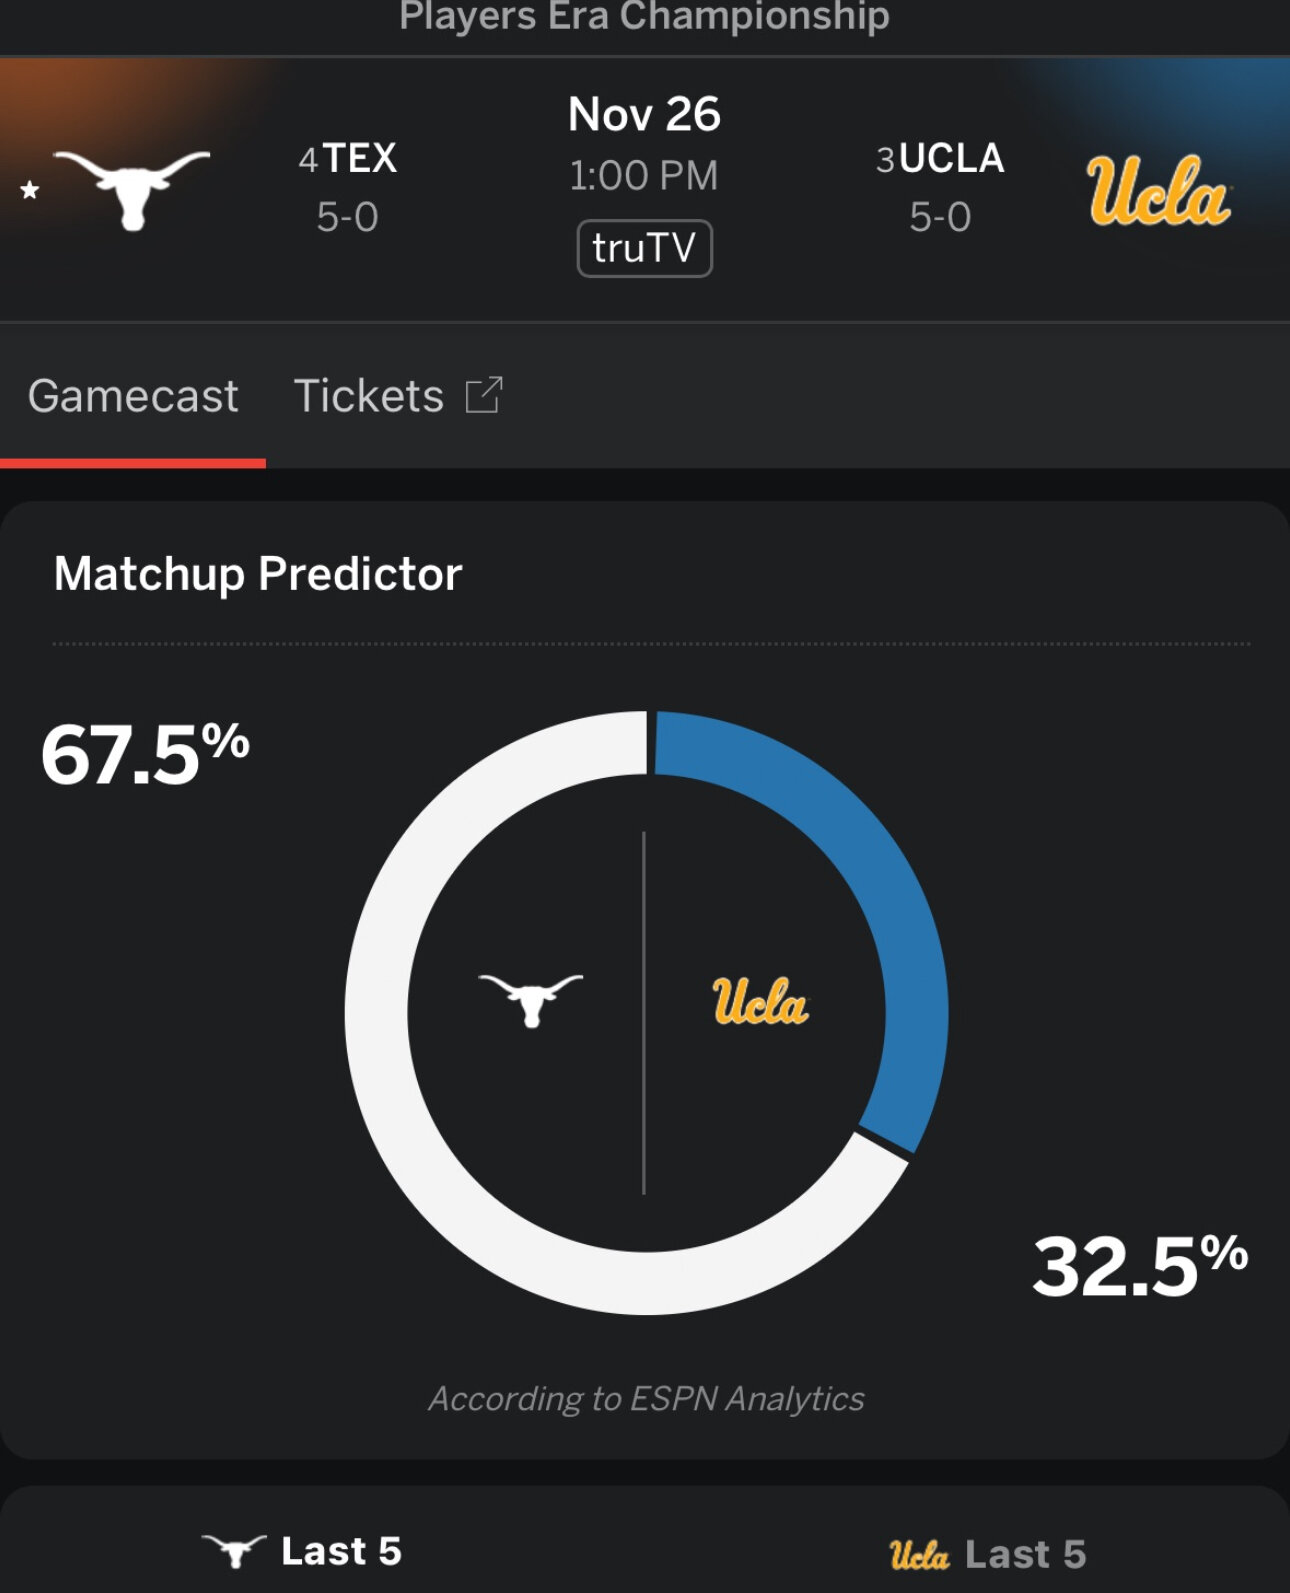Open the Tickets tab
Viewport: 1290px width, 1593px height.
(x=368, y=396)
